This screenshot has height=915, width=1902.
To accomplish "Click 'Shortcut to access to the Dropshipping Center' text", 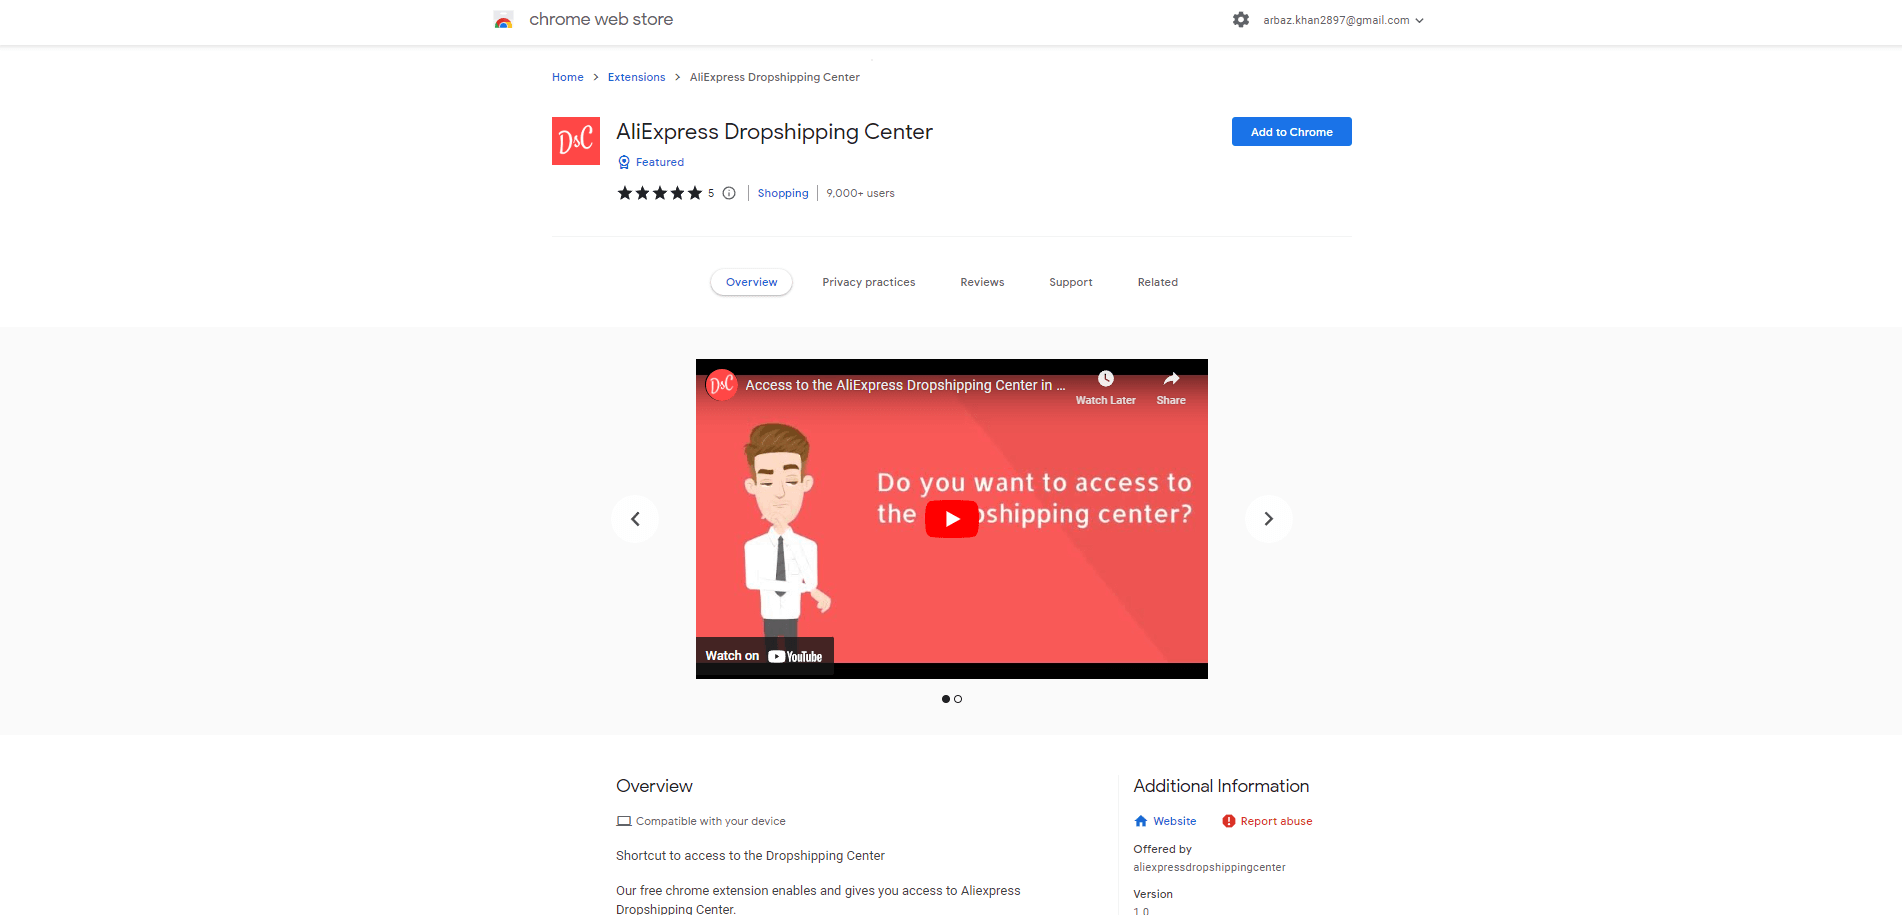I will (750, 856).
